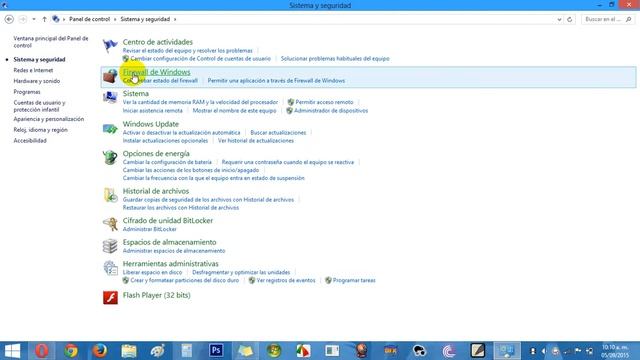The image size is (640, 360).
Task: Click Sistema y seguridad in the breadcrumb
Action: coord(145,19)
